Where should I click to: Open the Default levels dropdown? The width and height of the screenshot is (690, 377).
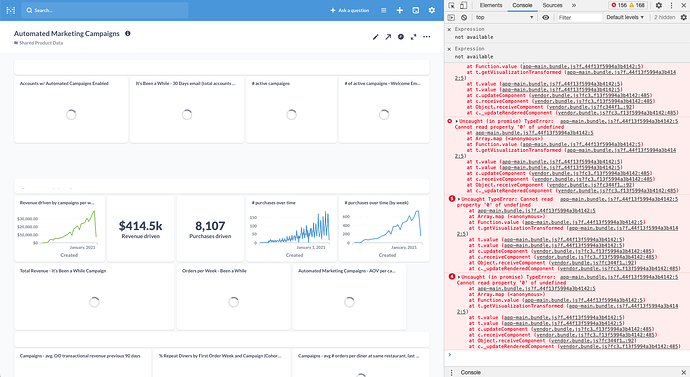(625, 18)
